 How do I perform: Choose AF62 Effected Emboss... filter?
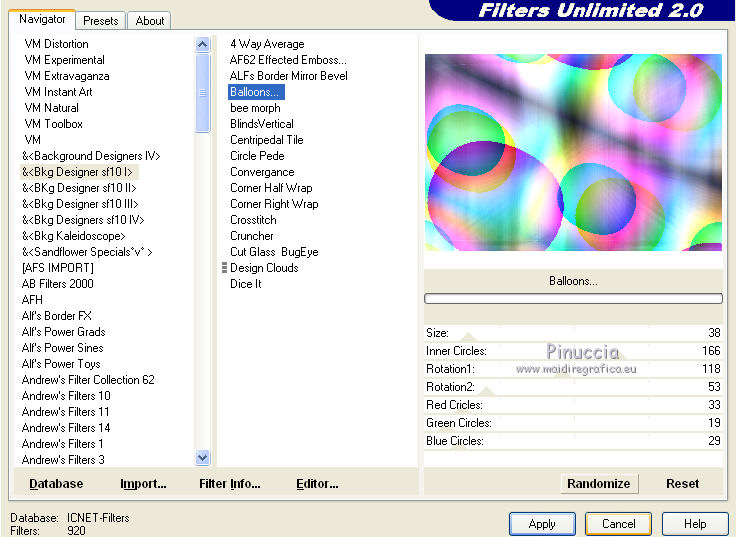288,60
